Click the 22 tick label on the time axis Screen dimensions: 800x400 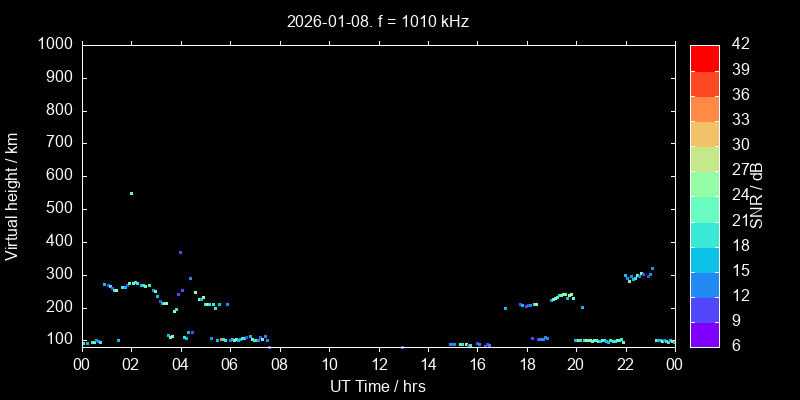(x=625, y=365)
